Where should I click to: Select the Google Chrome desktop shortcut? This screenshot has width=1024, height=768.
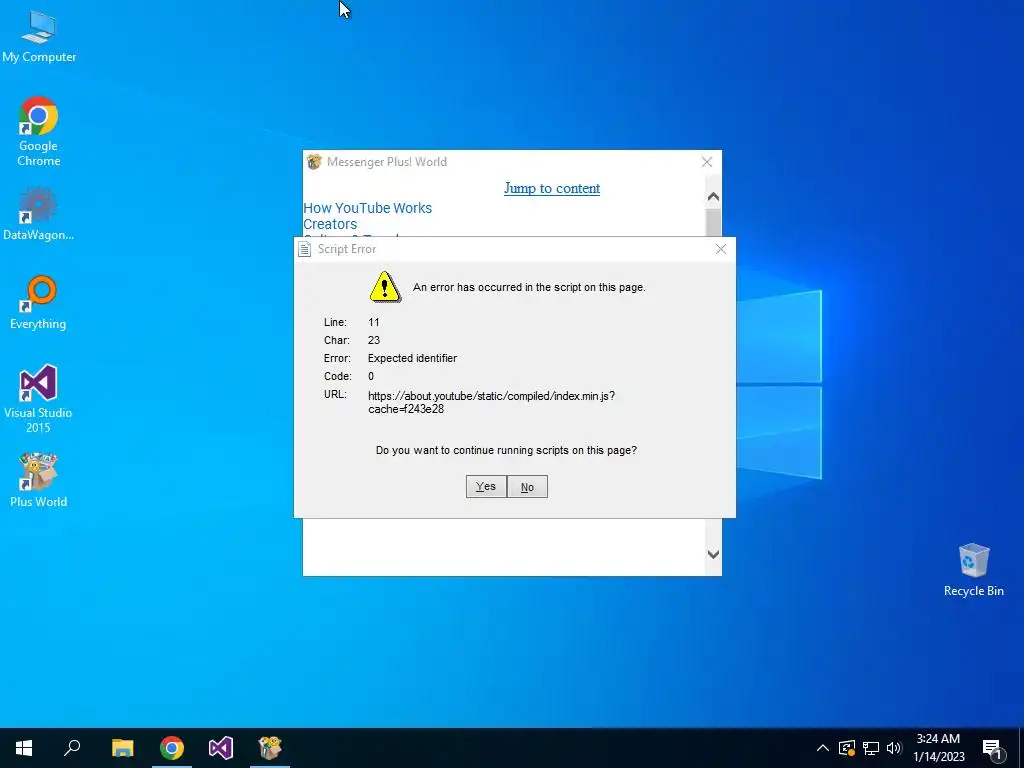(39, 131)
